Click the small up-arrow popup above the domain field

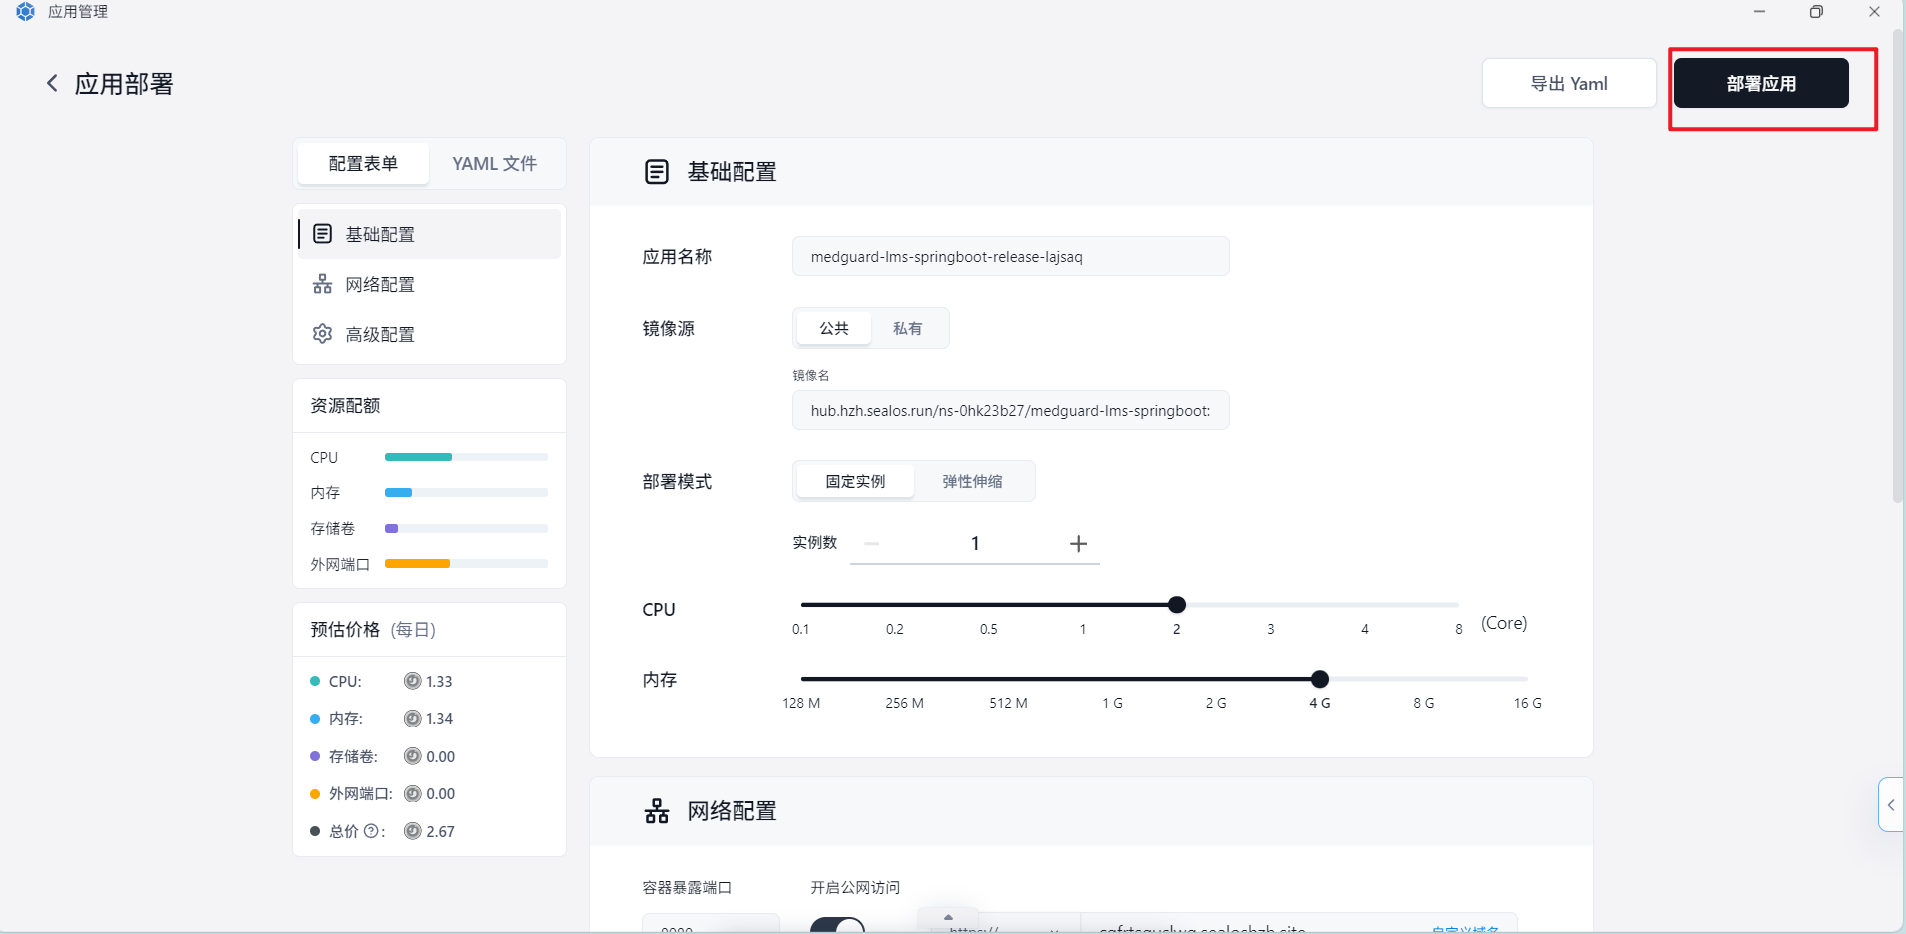pyautogui.click(x=948, y=917)
